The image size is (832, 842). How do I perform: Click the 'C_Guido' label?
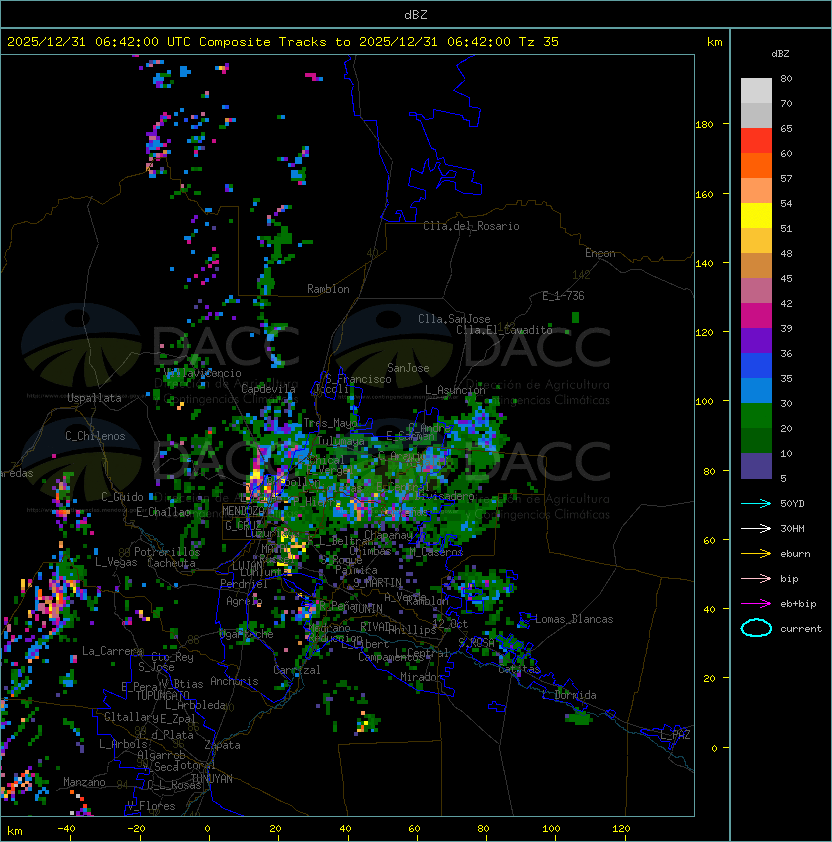point(122,497)
